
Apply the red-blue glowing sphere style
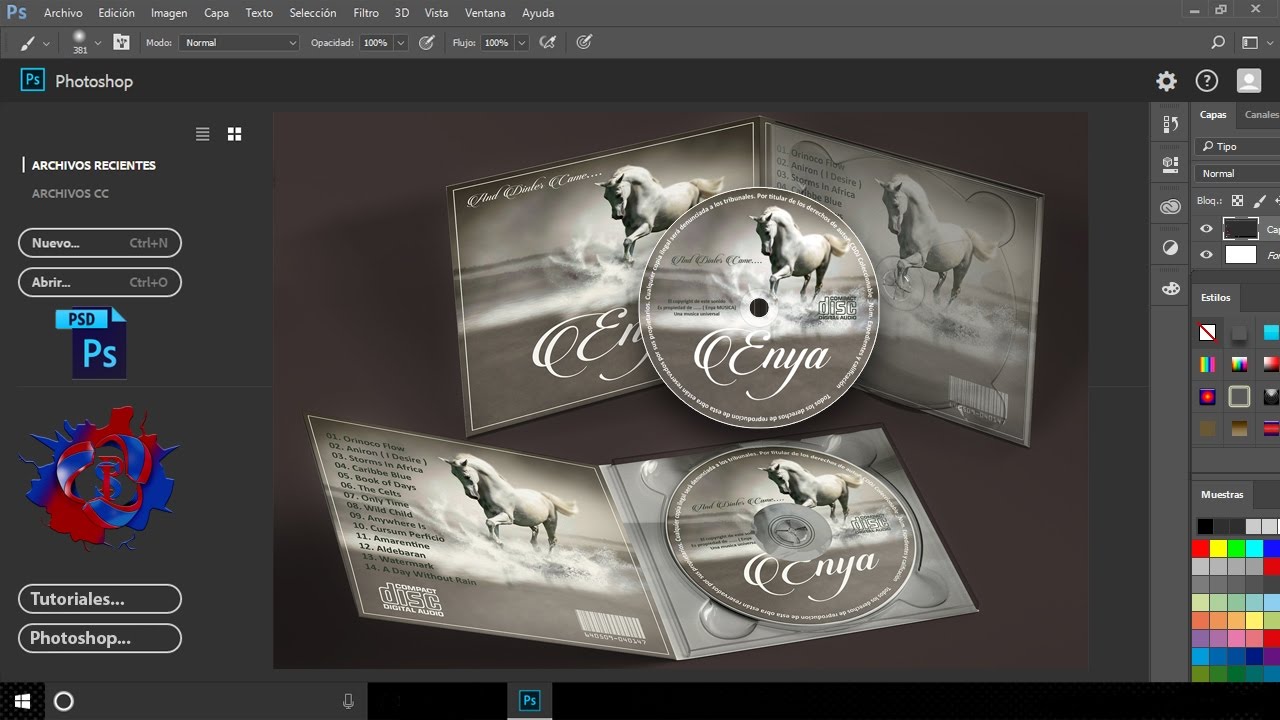tap(1208, 397)
